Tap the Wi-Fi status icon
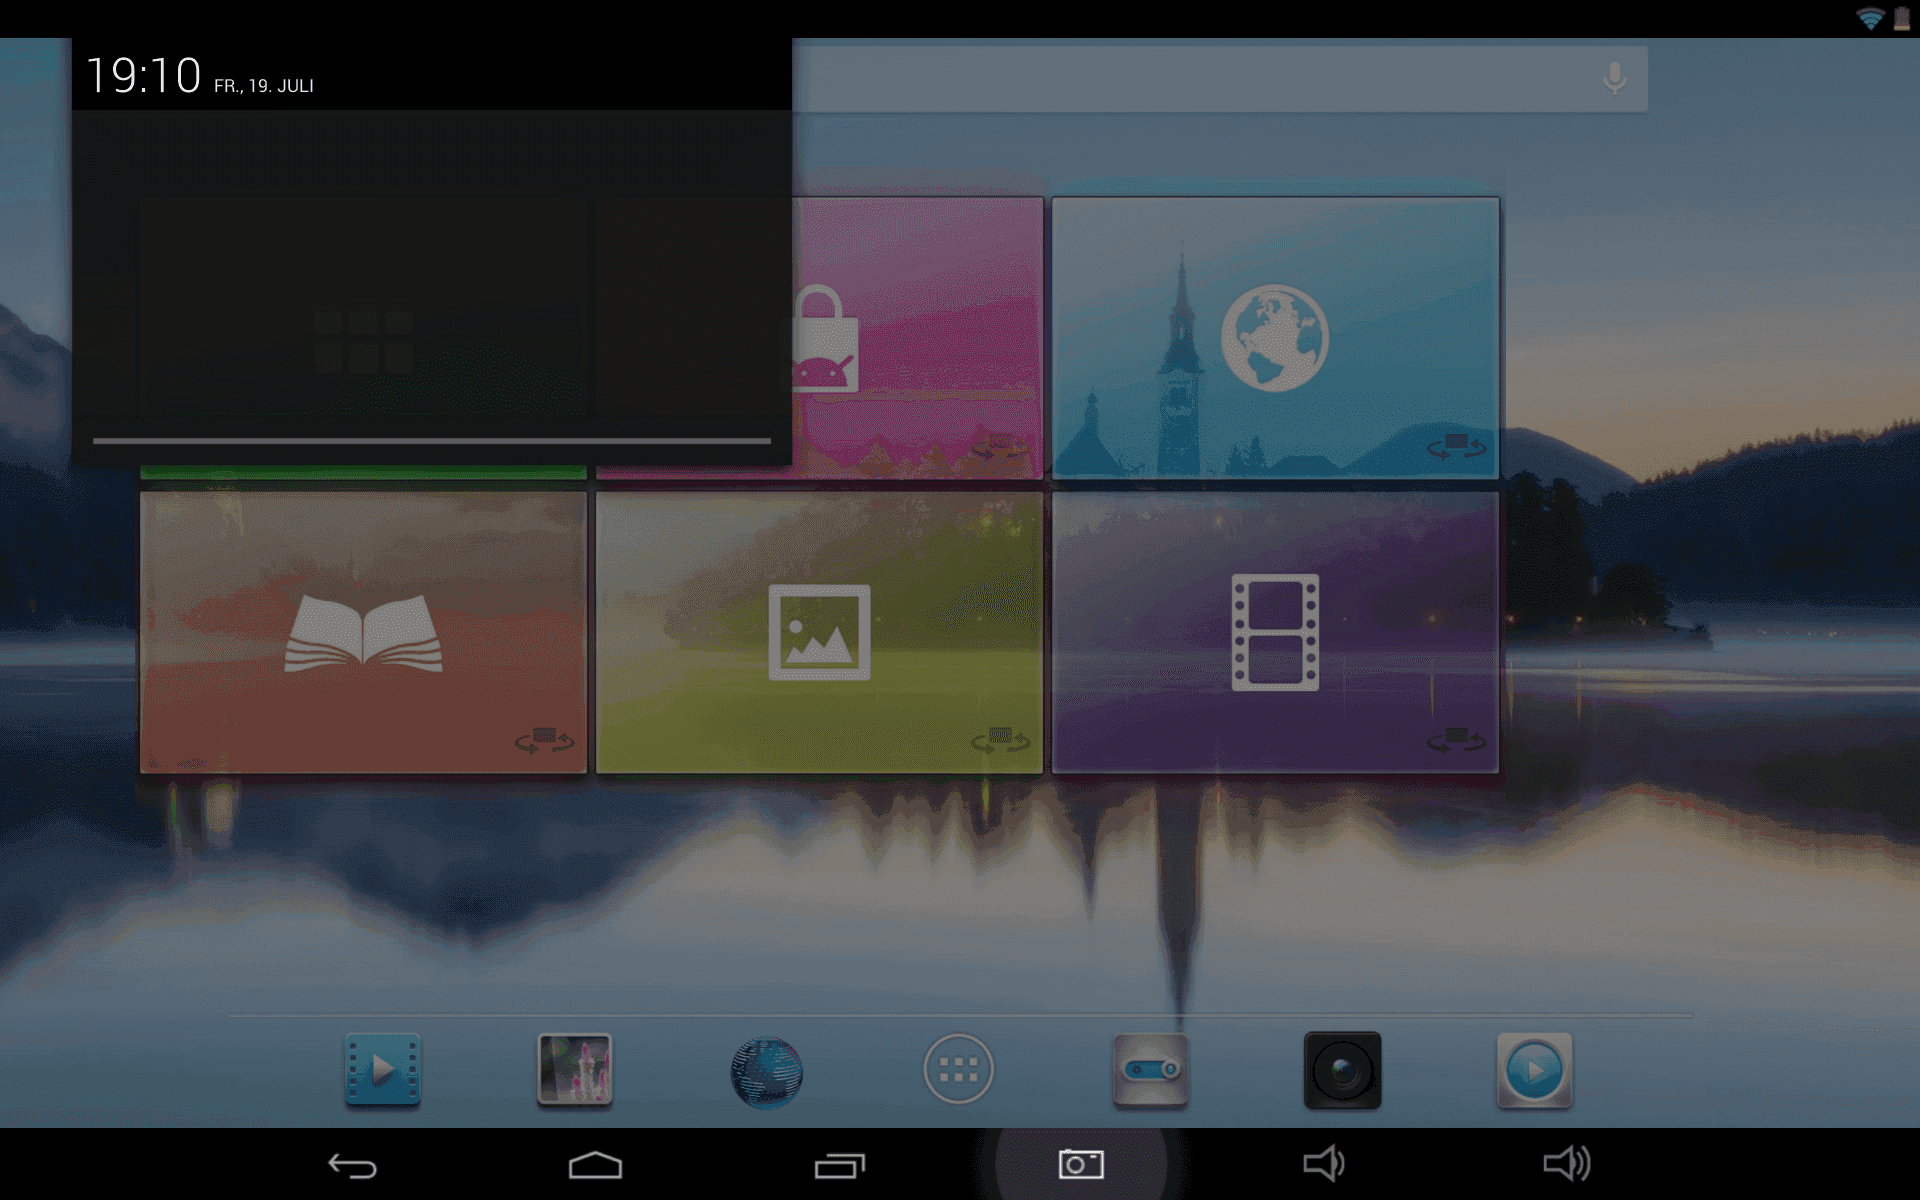 (1870, 19)
